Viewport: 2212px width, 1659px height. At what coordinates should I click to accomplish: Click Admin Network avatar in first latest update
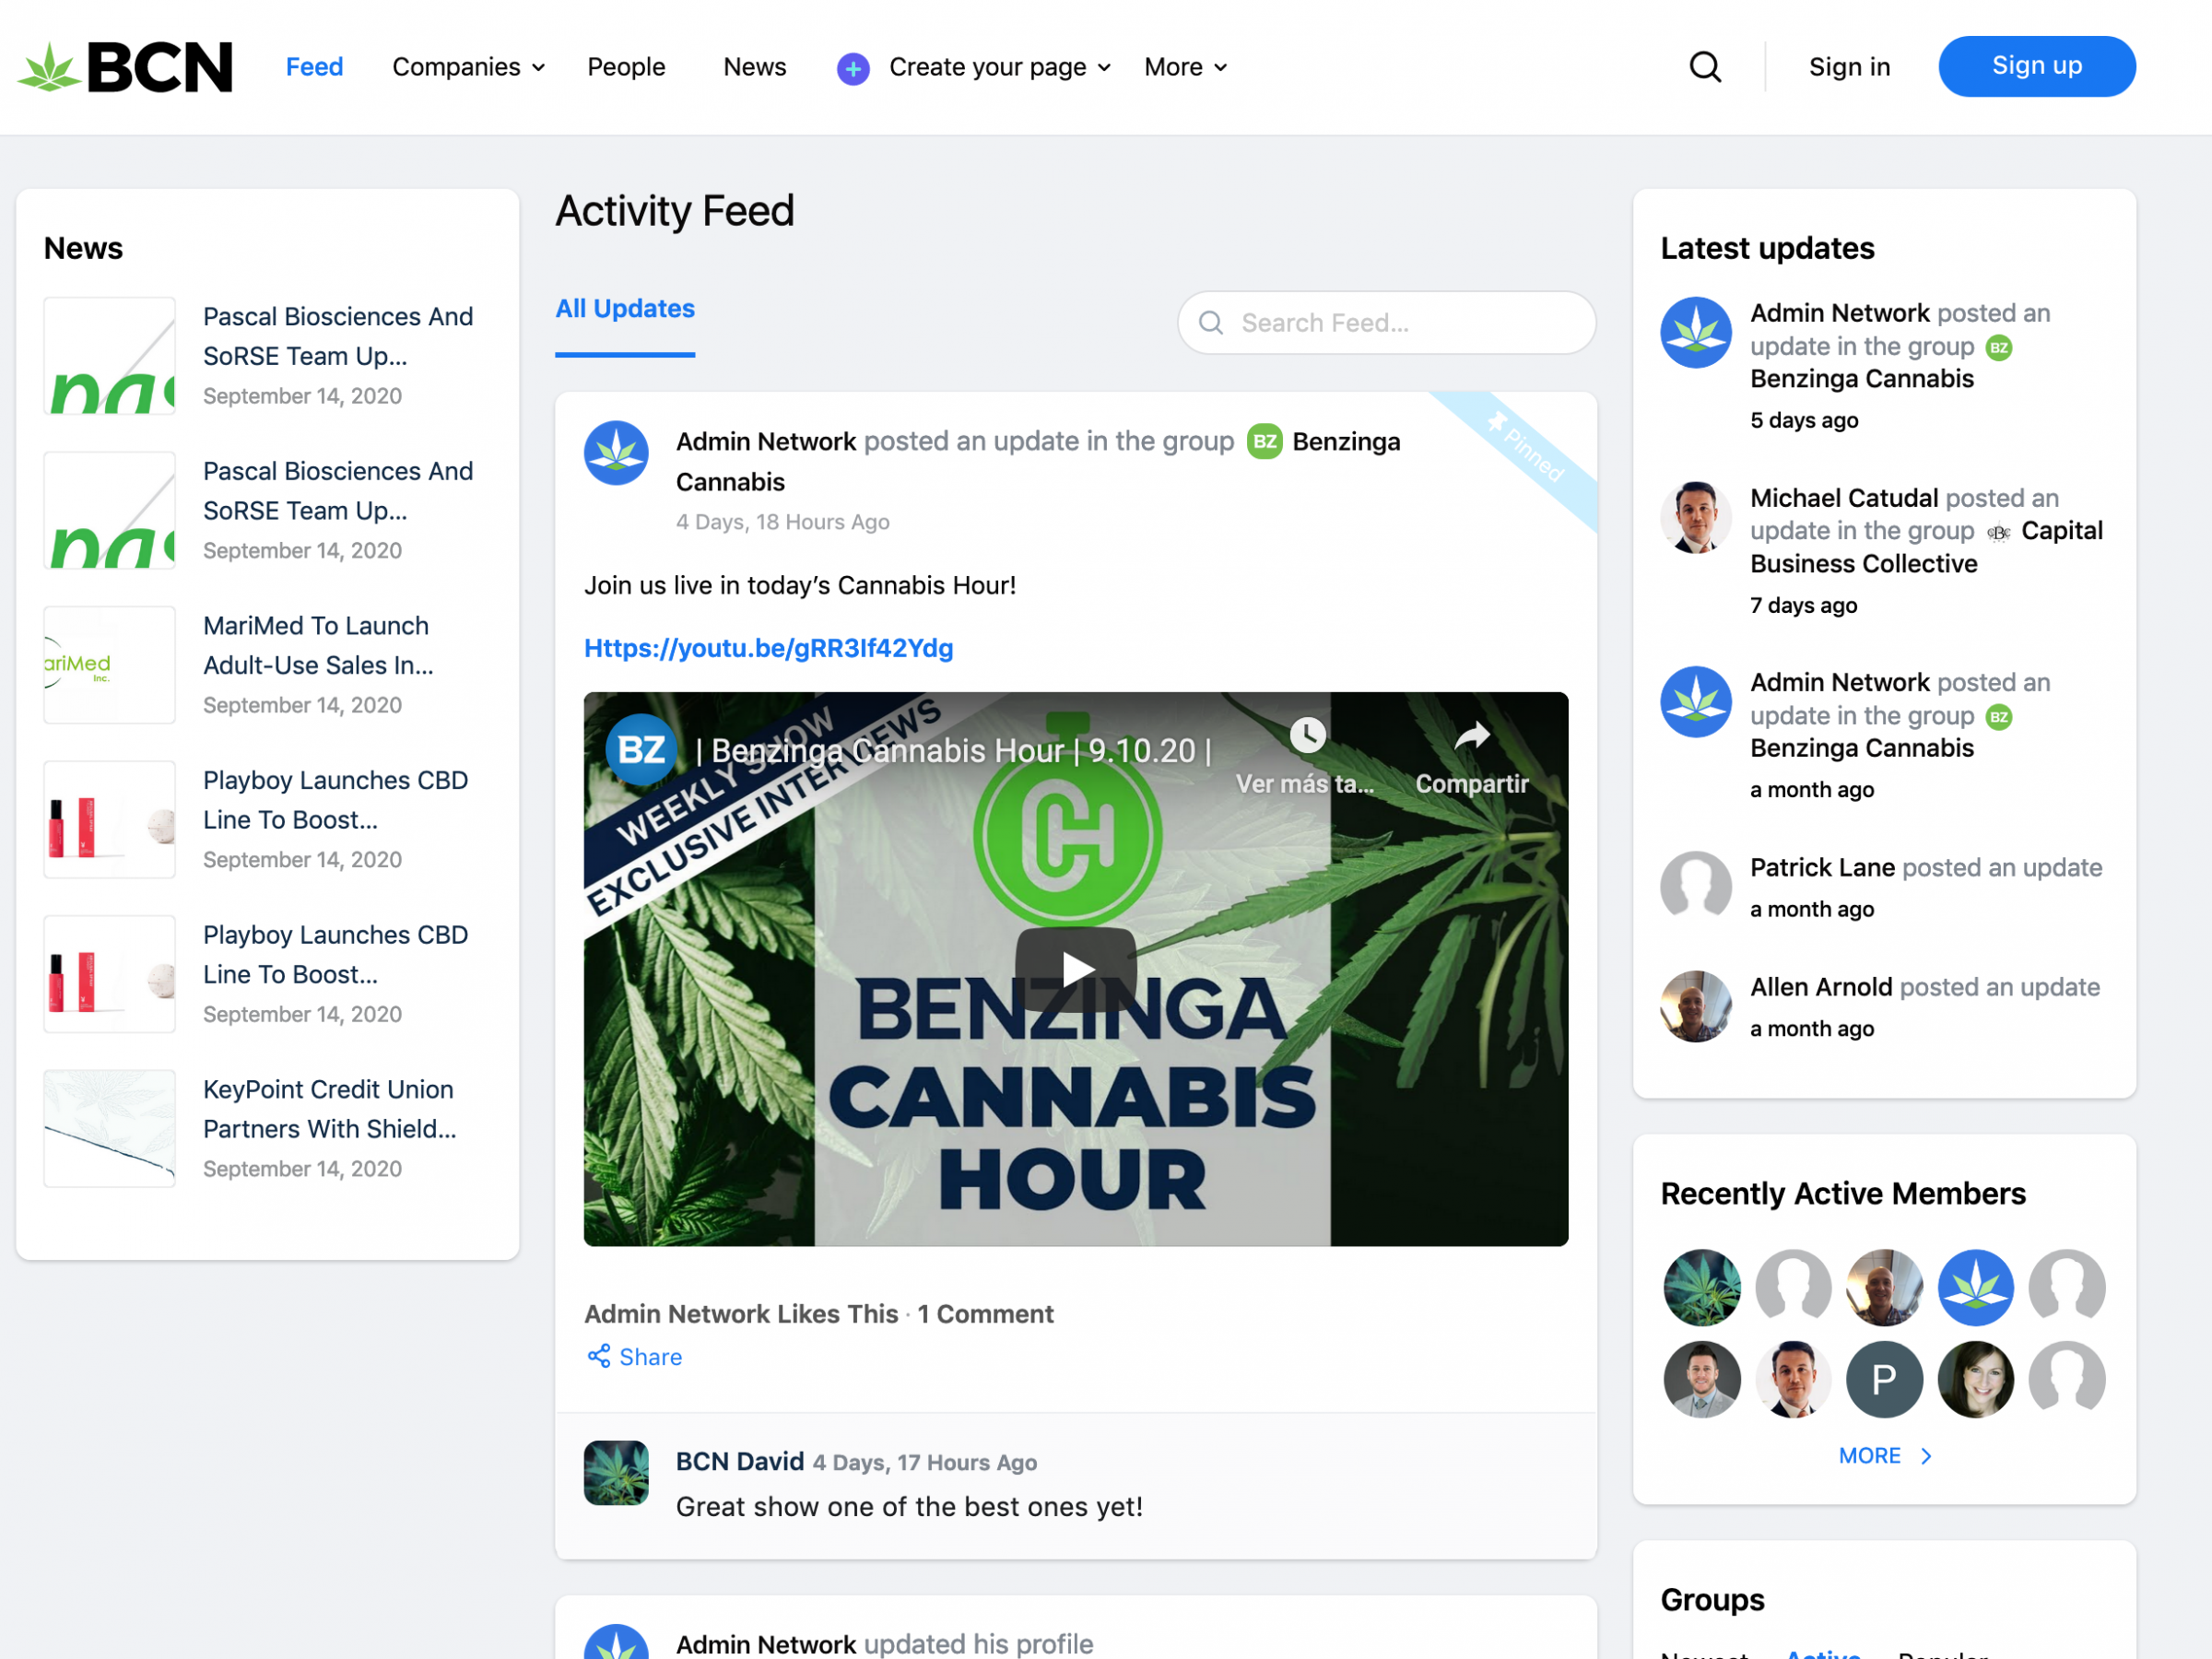tap(1696, 332)
